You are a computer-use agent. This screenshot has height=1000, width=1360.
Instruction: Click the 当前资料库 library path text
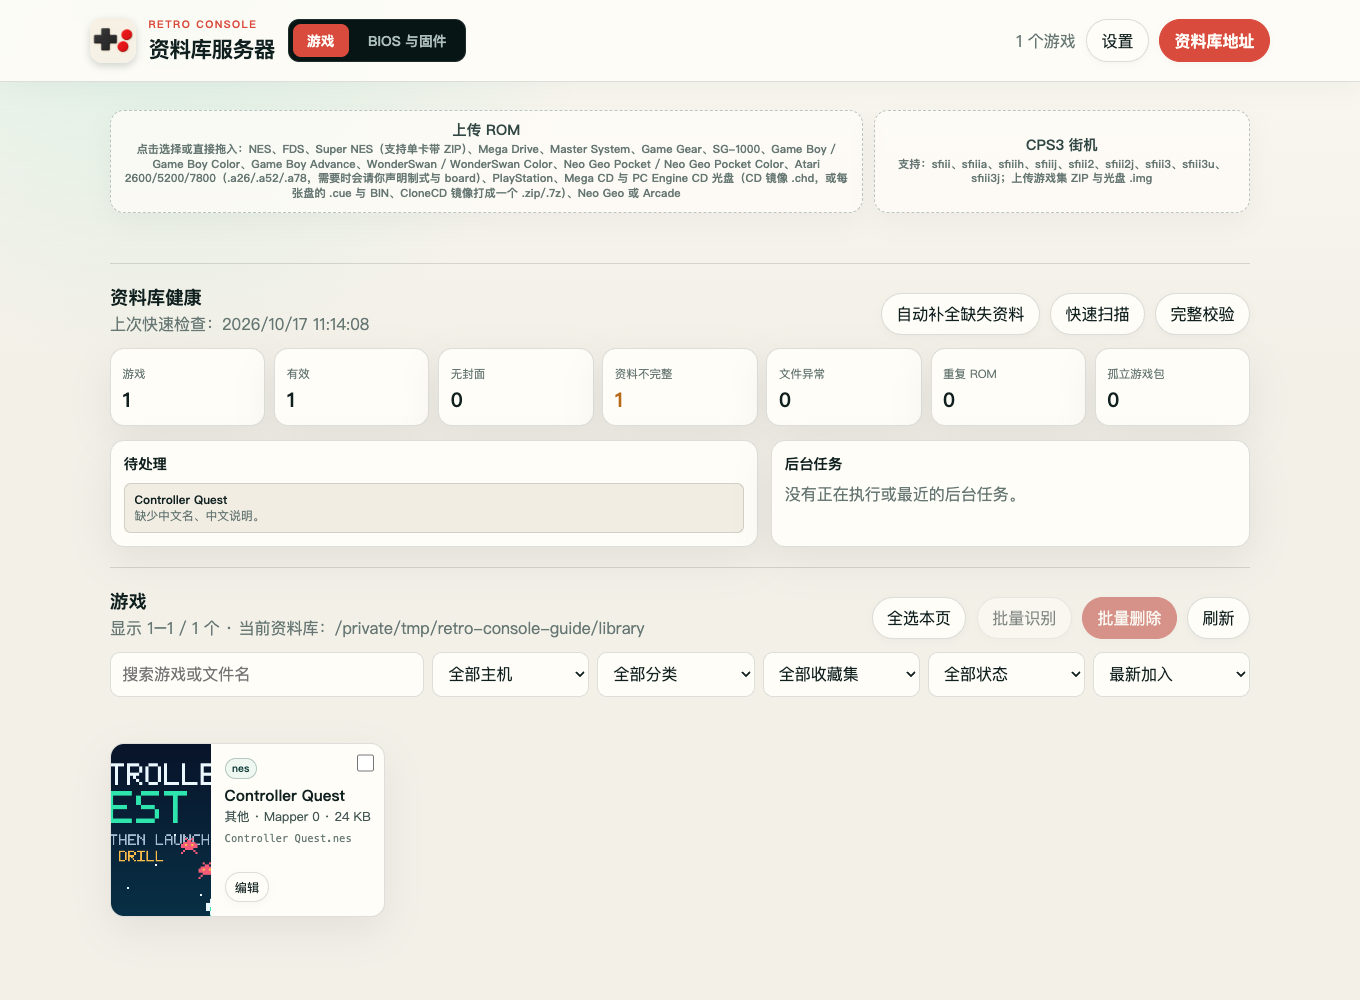pos(441,628)
